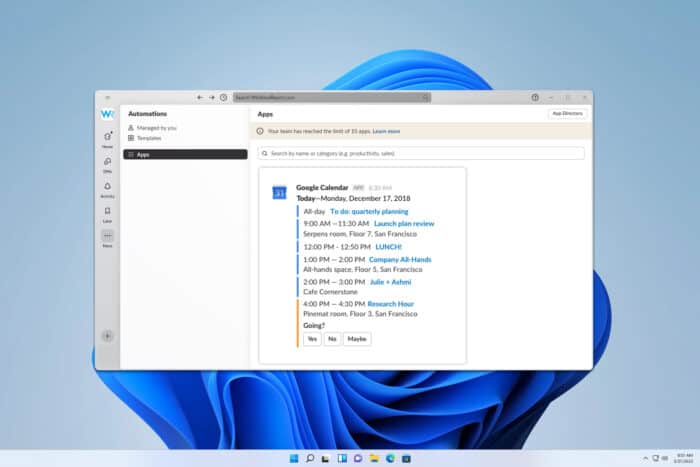700x467 pixels.
Task: Open DMs in the sidebar
Action: pyautogui.click(x=107, y=161)
